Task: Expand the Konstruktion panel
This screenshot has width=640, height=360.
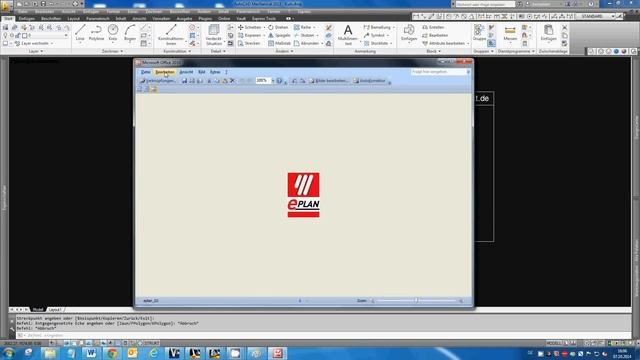Action: coord(177,51)
